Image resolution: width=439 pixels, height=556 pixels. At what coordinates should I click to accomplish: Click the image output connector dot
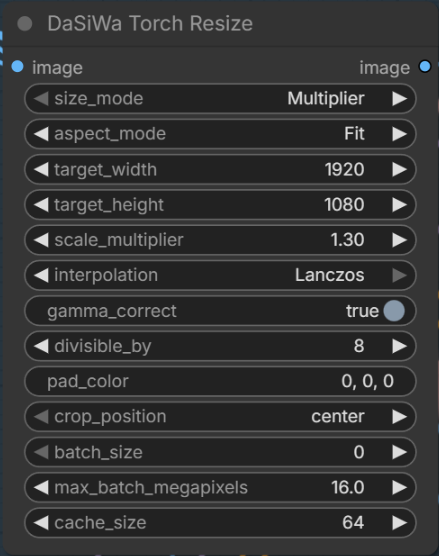pyautogui.click(x=424, y=66)
